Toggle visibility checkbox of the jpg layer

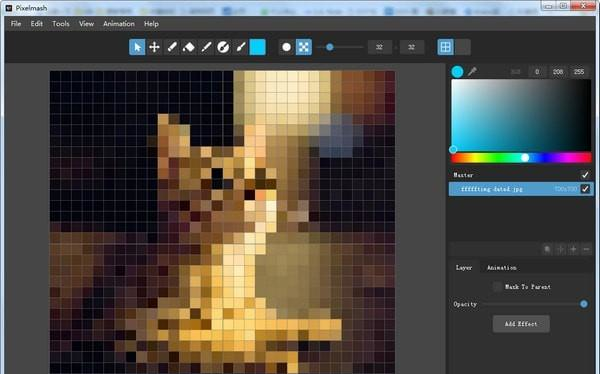(585, 189)
